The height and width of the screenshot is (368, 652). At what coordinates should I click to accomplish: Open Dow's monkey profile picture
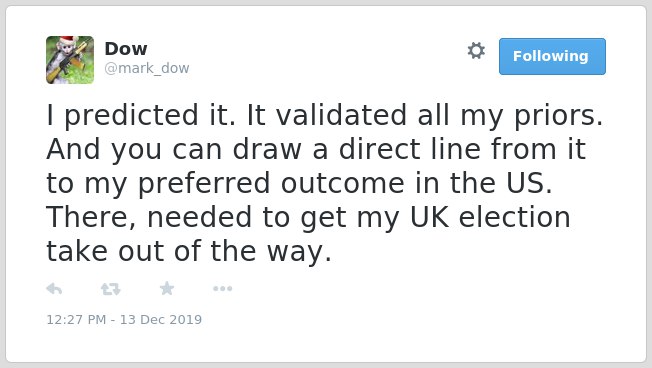(x=70, y=60)
